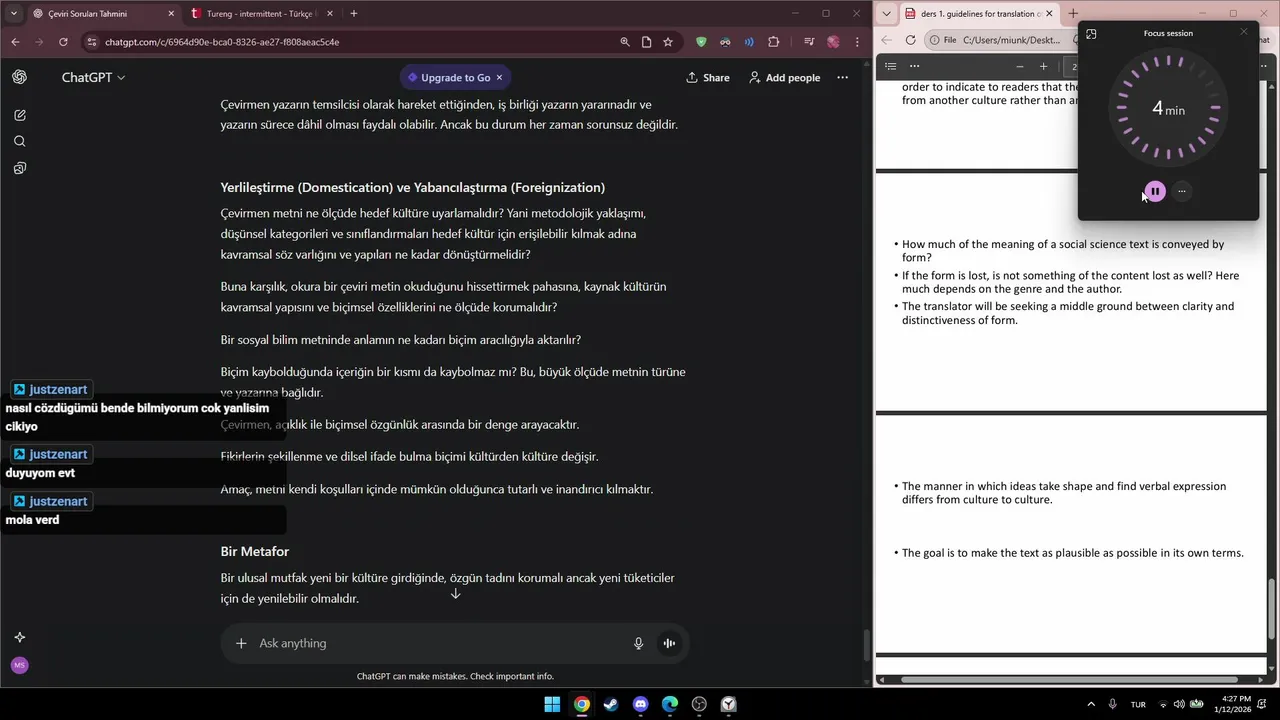
Task: Open Focus session more options
Action: click(1182, 191)
